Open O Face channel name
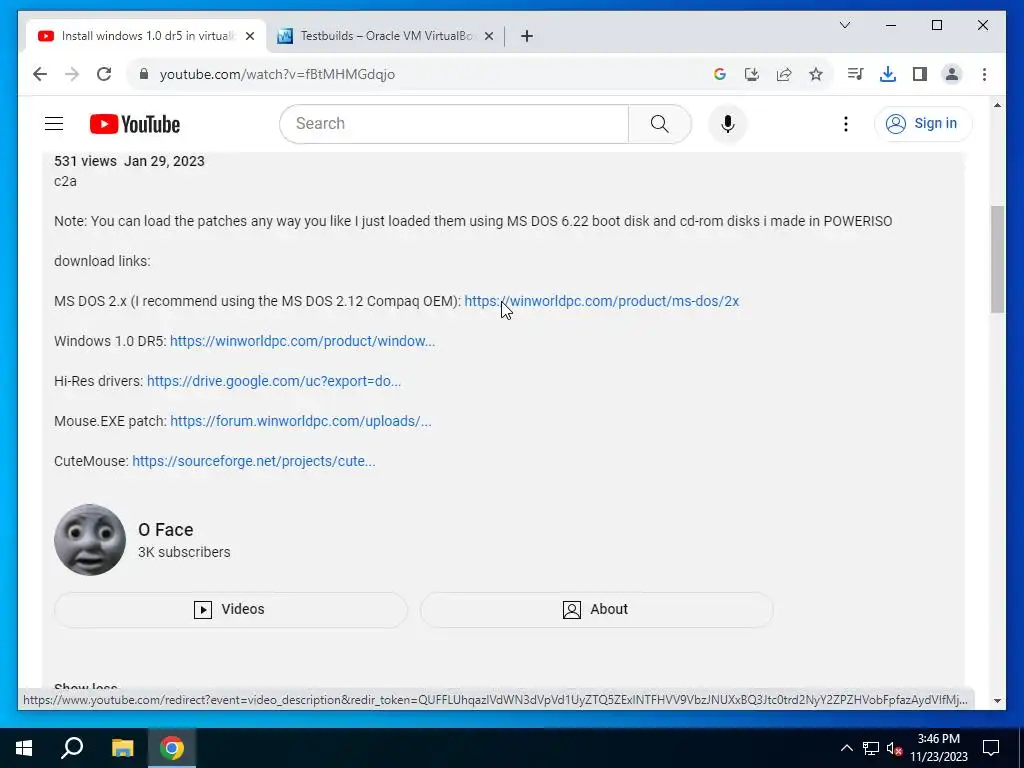The height and width of the screenshot is (768, 1024). (x=165, y=530)
